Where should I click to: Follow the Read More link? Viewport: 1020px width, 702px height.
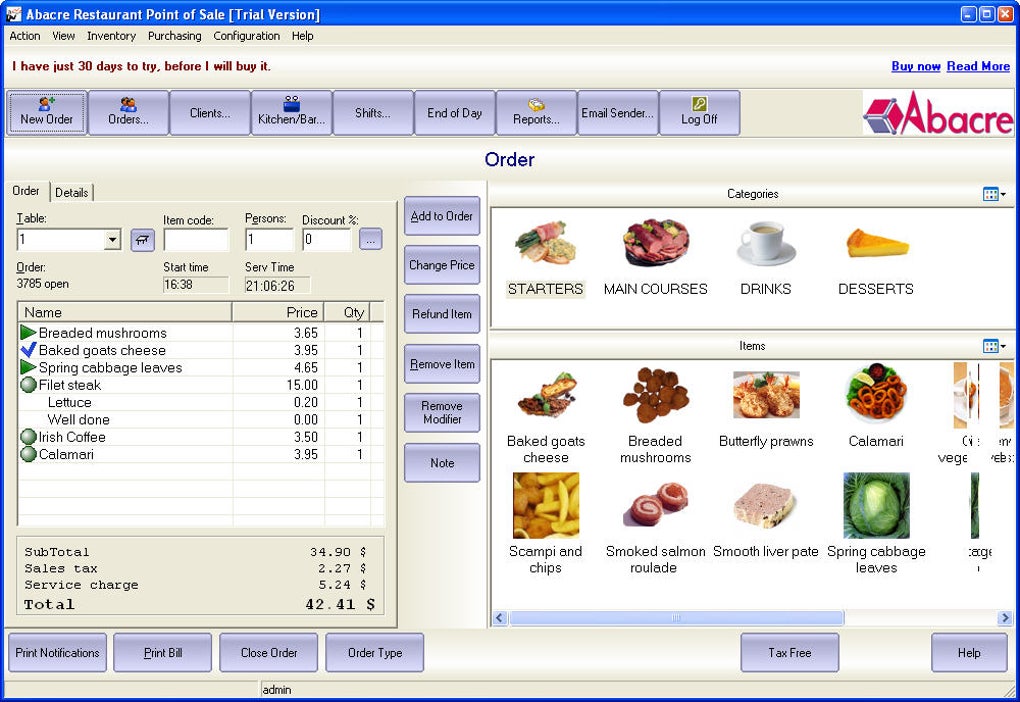[978, 66]
